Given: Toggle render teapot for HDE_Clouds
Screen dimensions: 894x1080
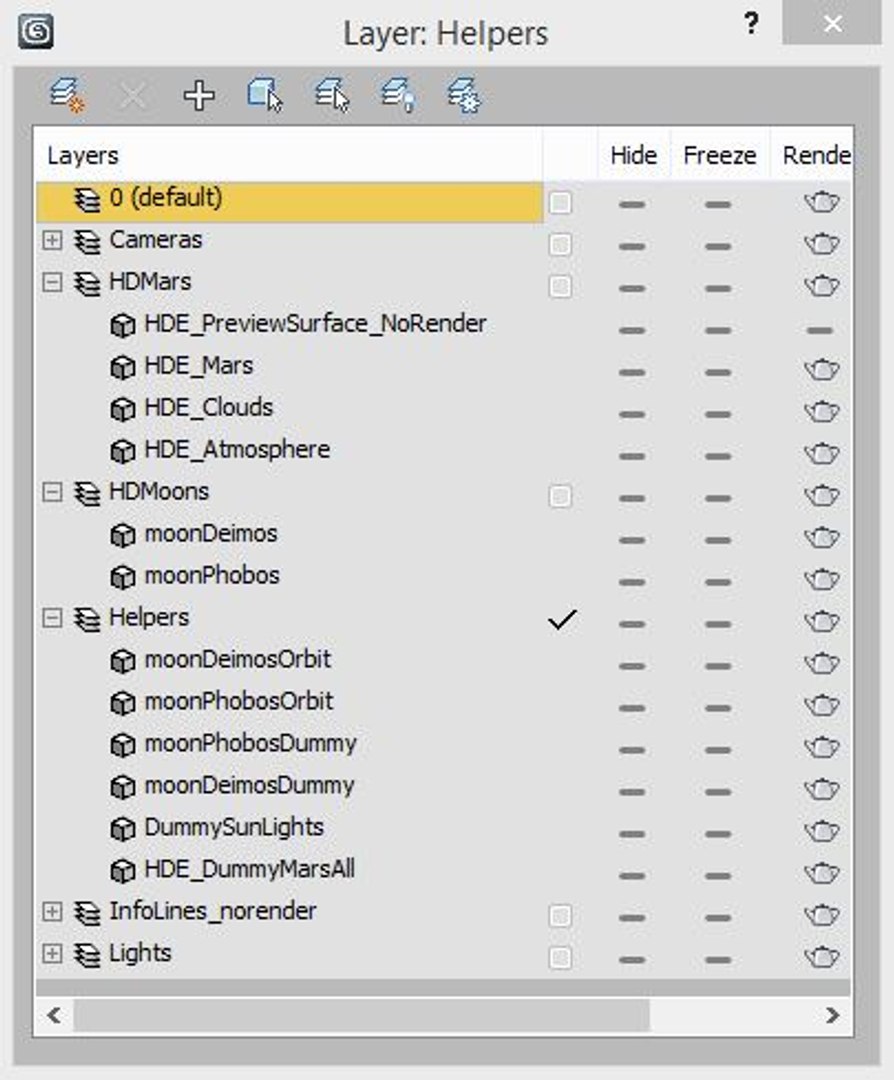Looking at the screenshot, I should [x=822, y=412].
